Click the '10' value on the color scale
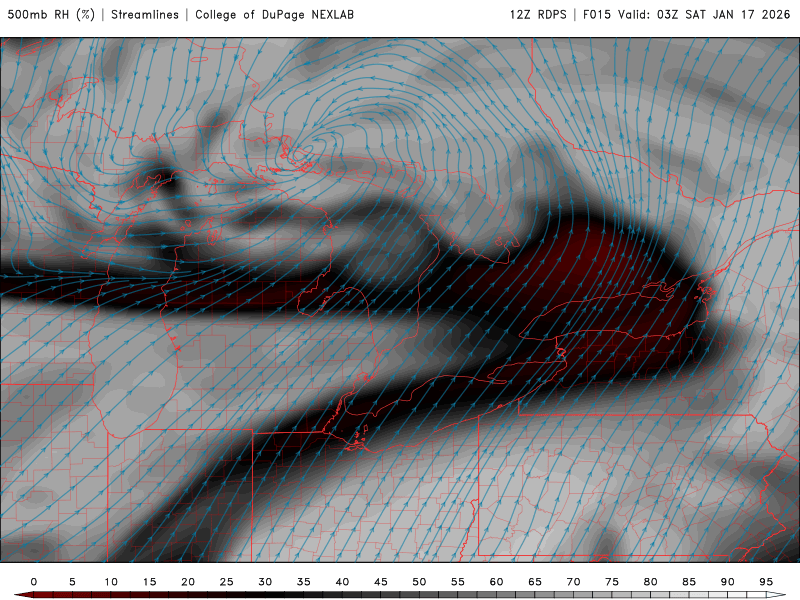Image resolution: width=800 pixels, height=600 pixels. click(x=111, y=582)
